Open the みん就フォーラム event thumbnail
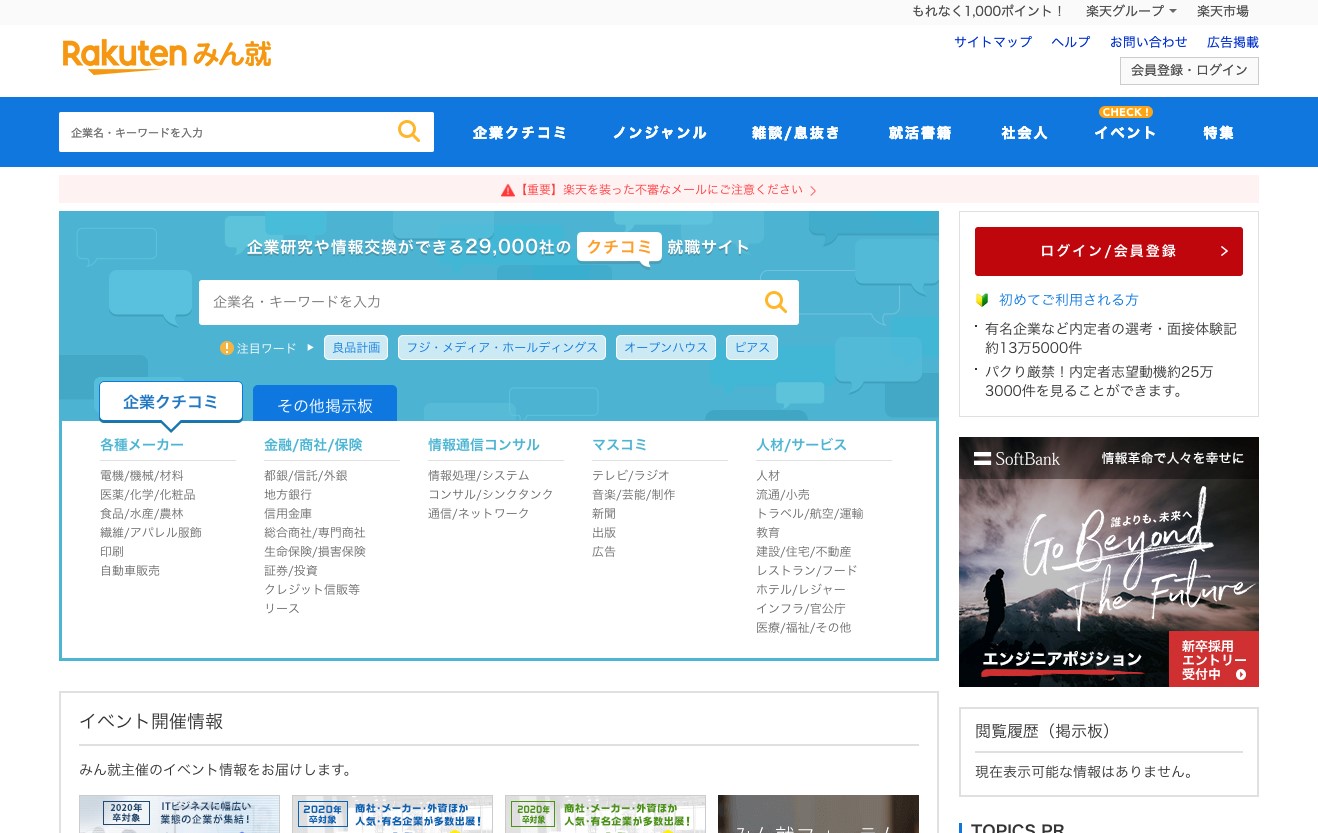1318x833 pixels. click(x=818, y=814)
